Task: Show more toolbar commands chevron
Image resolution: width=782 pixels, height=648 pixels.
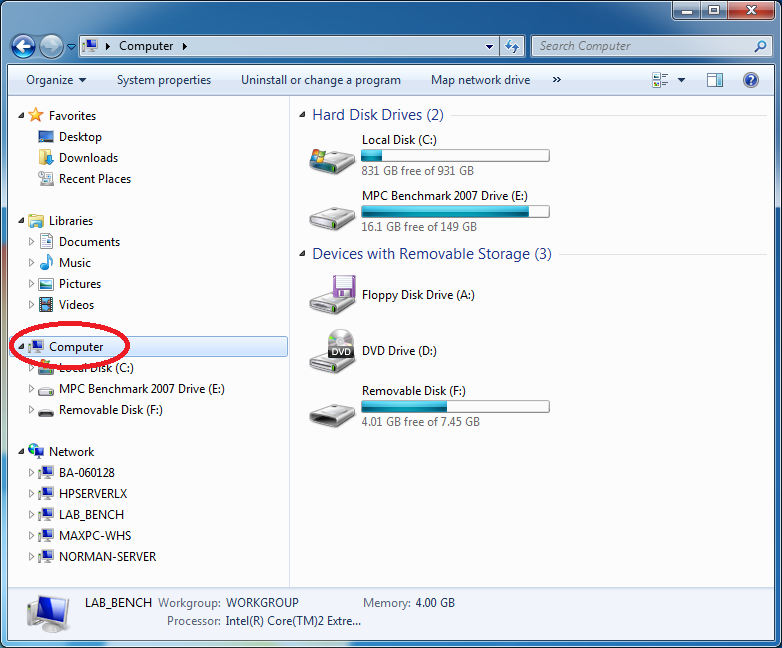Action: point(557,80)
